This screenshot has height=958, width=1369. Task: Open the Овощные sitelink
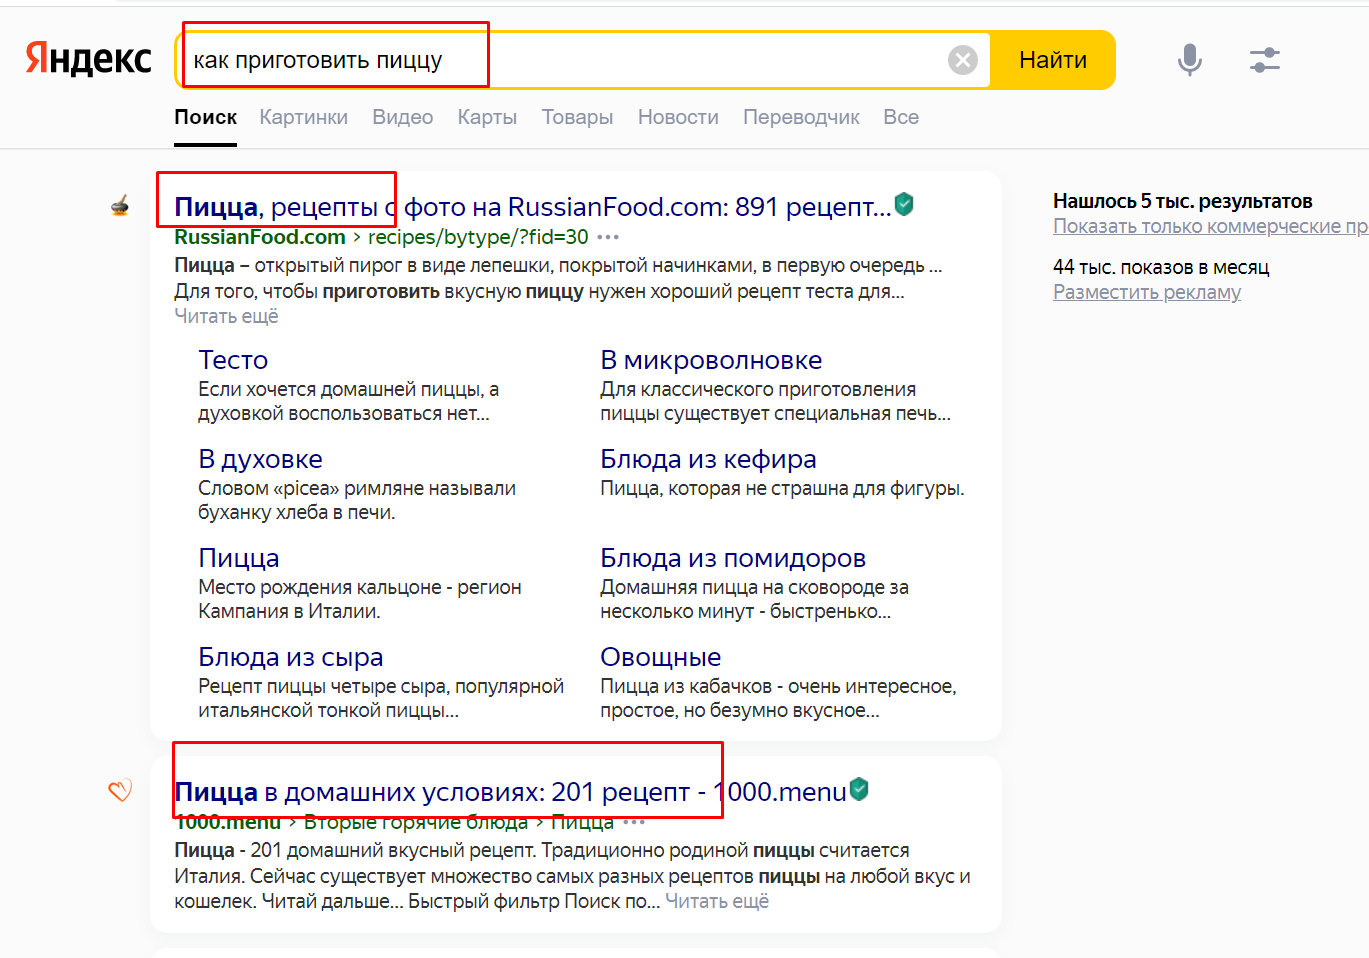[660, 657]
